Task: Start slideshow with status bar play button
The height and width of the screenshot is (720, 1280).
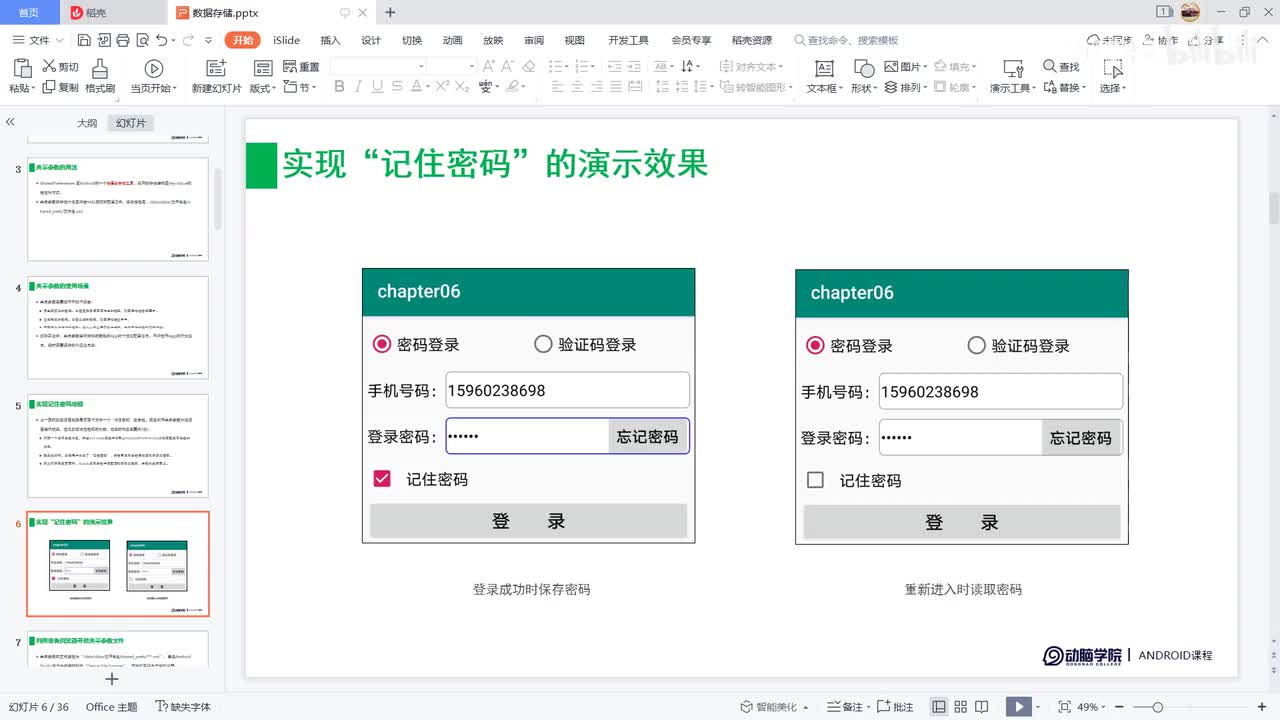Action: (x=1018, y=707)
